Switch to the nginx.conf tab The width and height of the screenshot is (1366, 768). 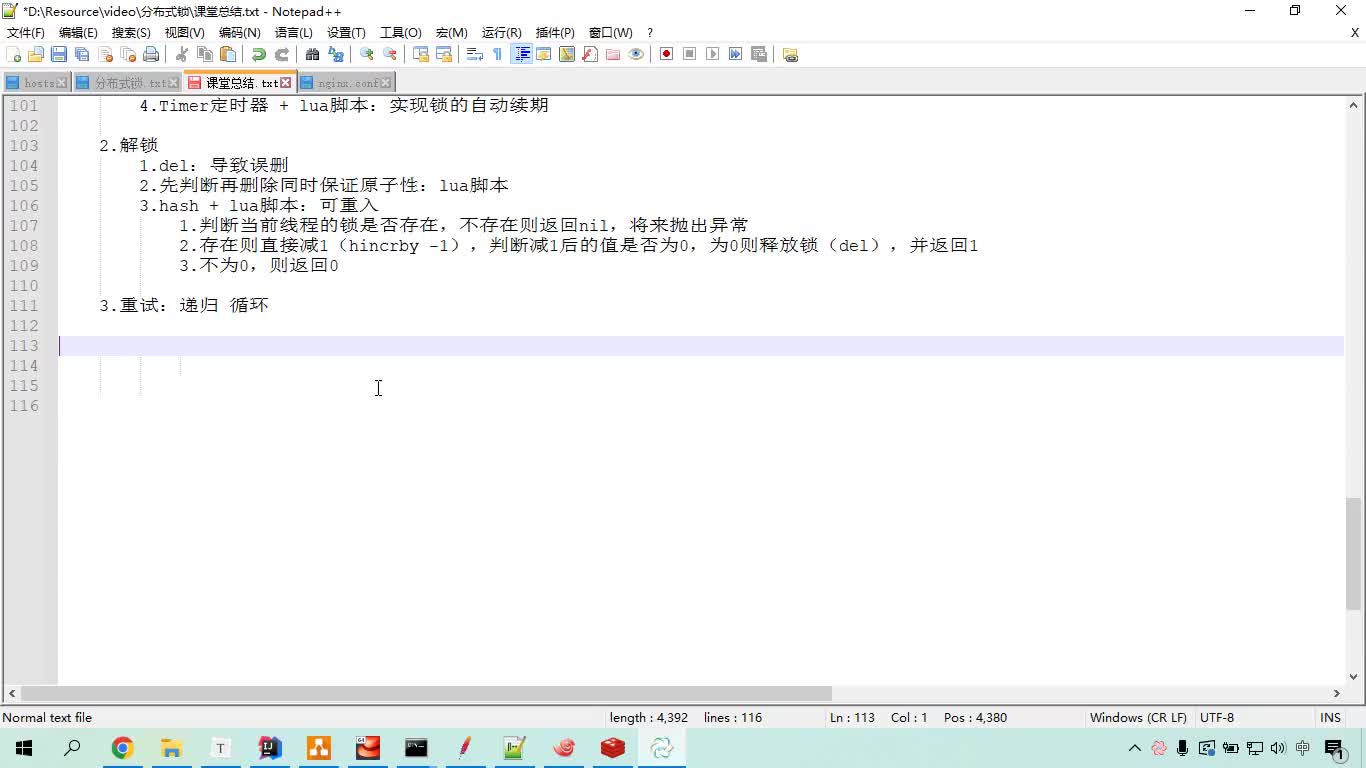tap(347, 83)
